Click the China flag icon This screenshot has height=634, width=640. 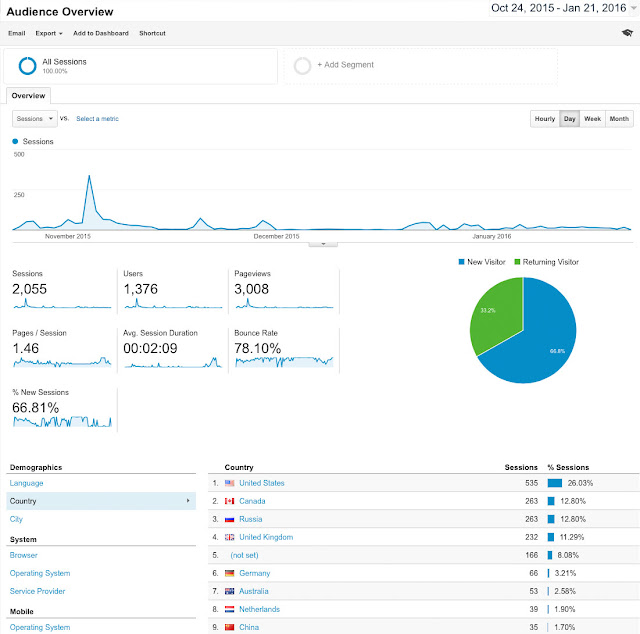pos(229,627)
